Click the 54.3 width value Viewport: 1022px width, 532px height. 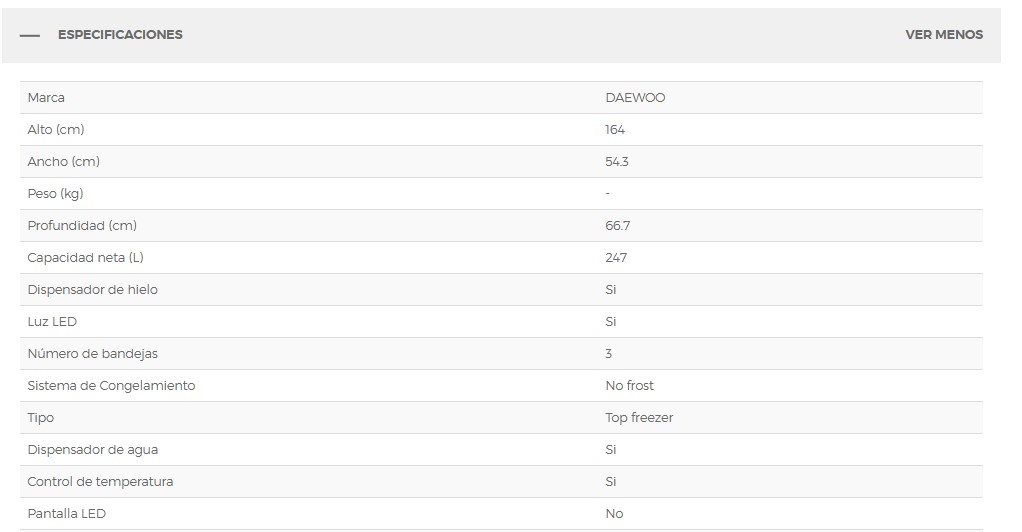click(x=617, y=162)
